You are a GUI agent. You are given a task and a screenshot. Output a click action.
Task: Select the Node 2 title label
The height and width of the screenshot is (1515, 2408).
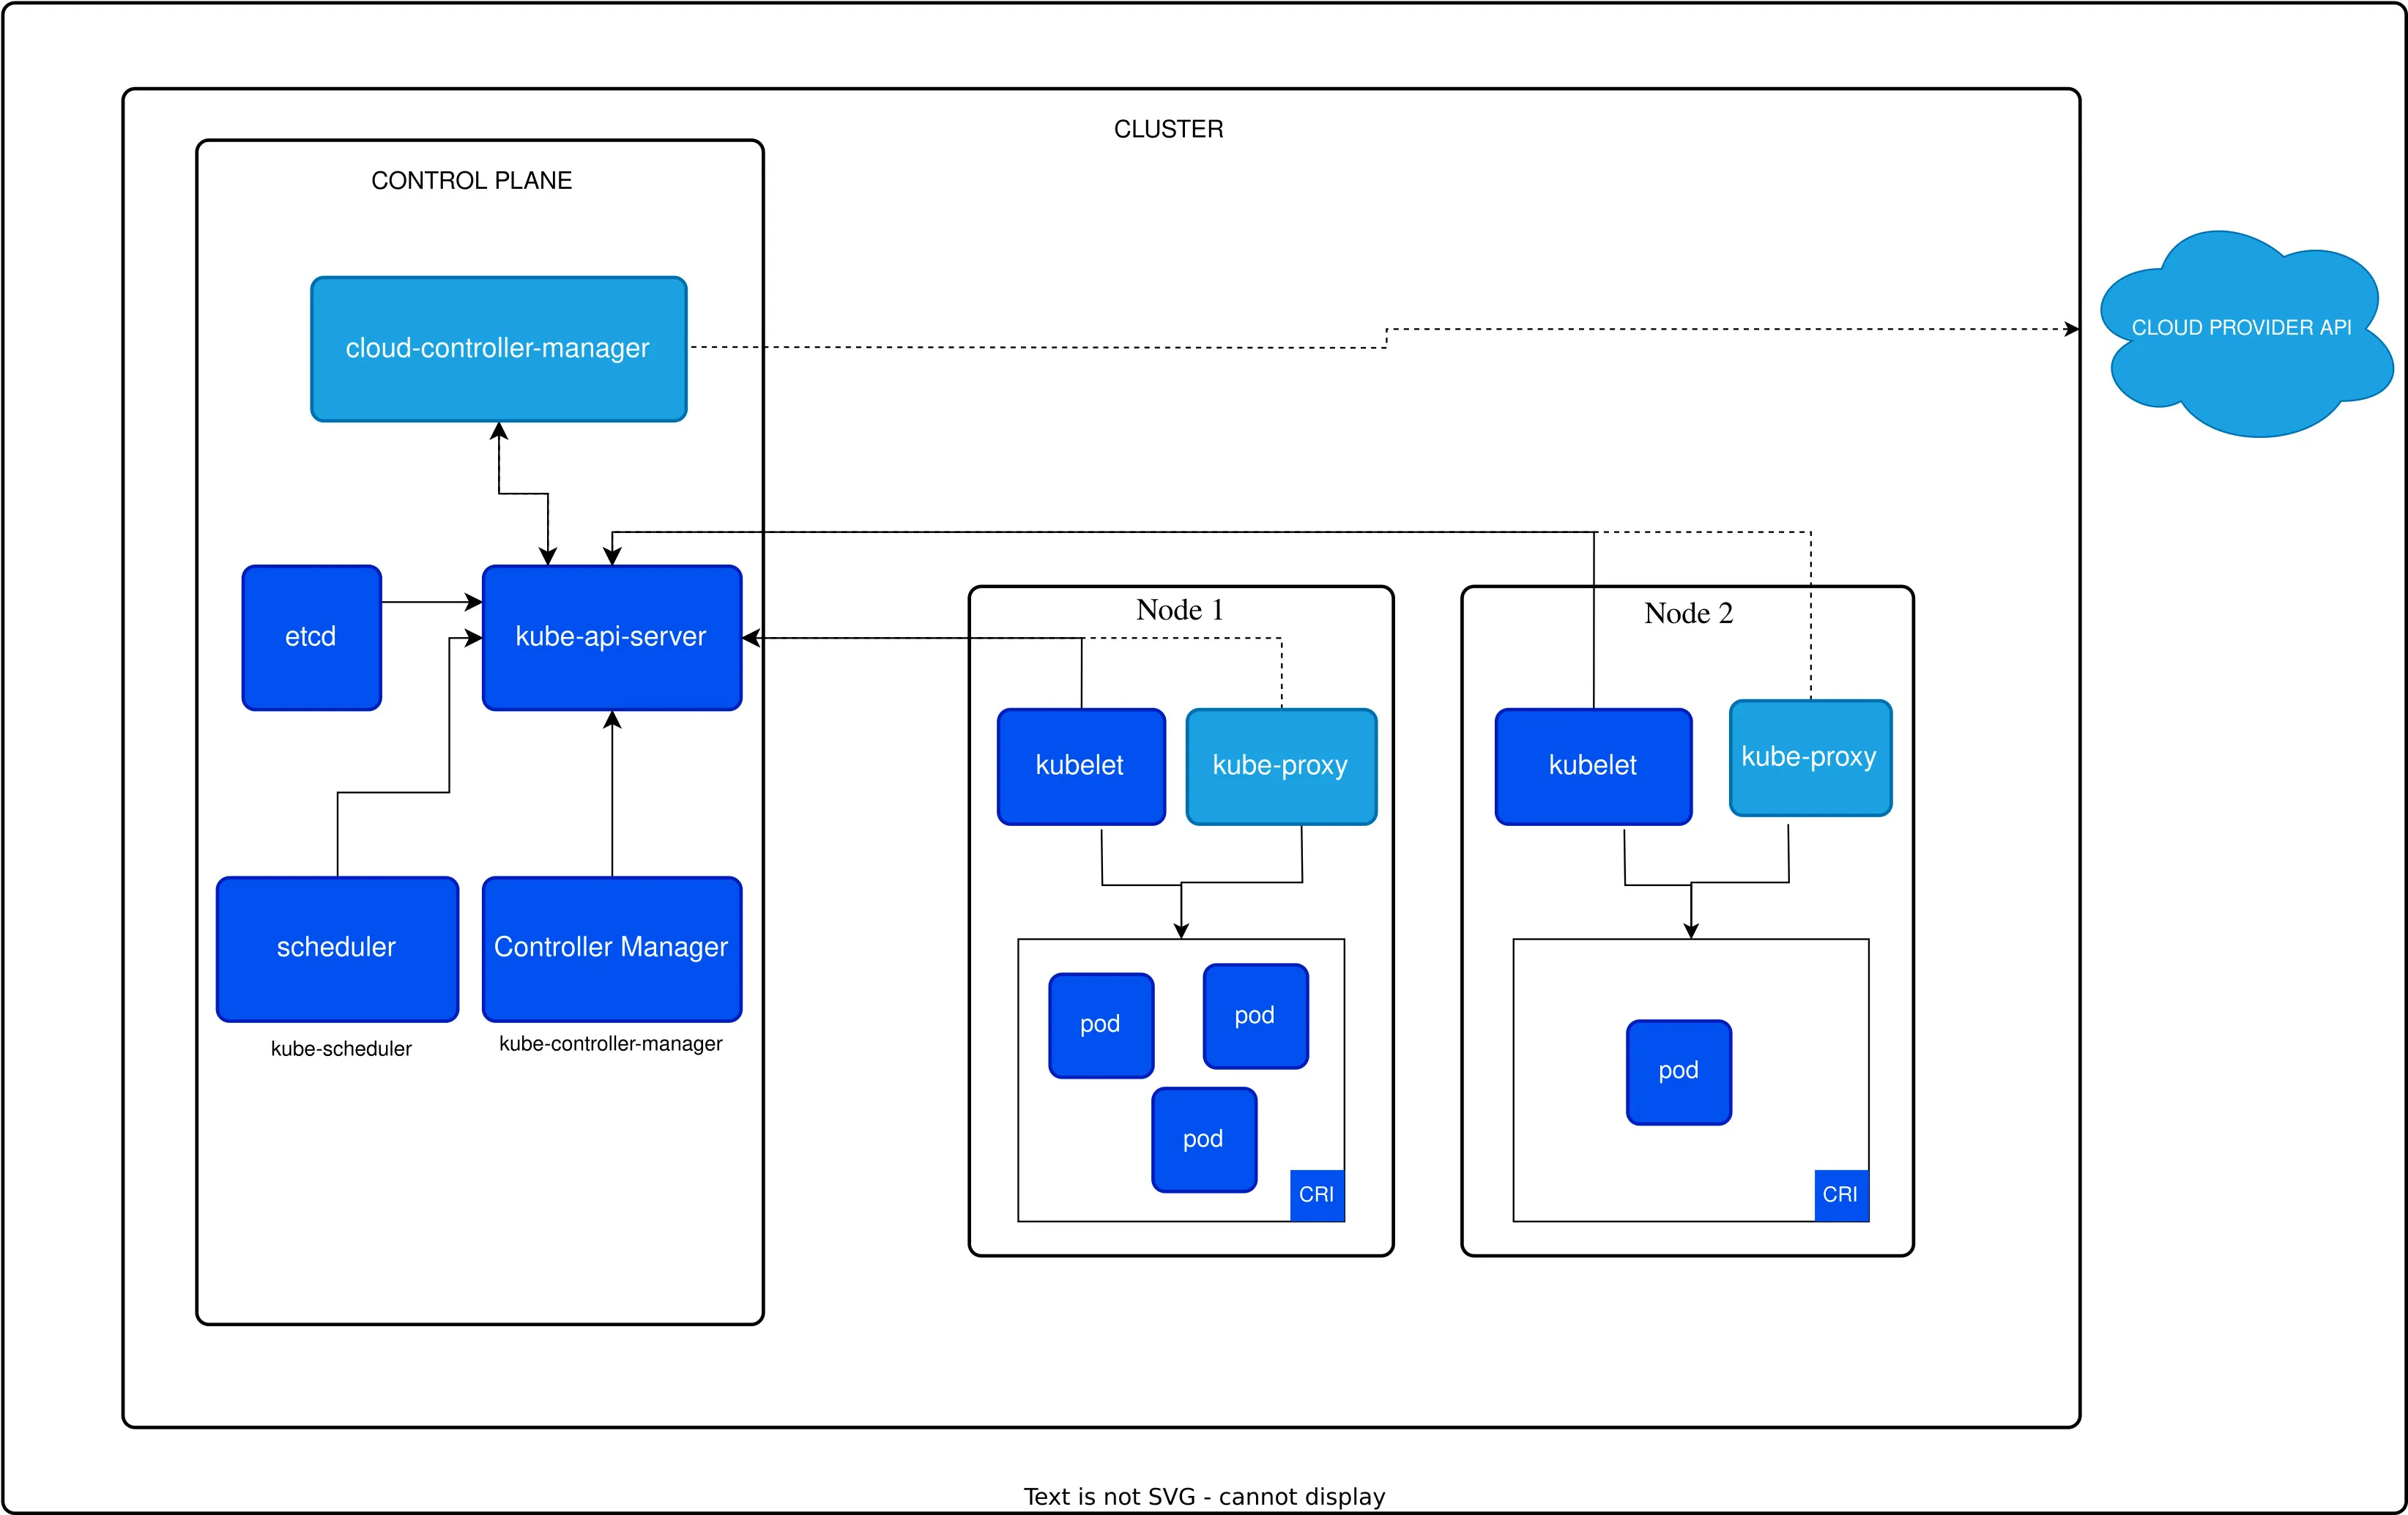[x=1690, y=613]
